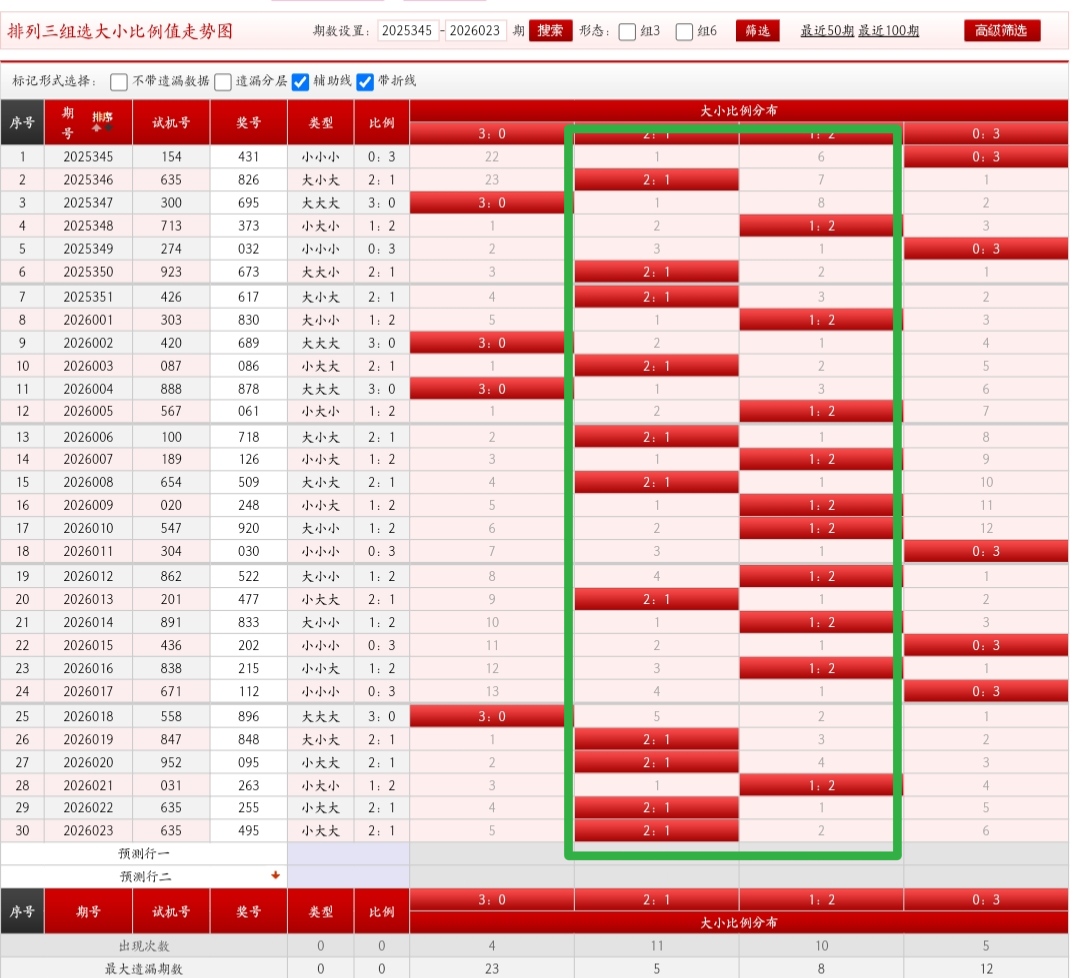Click the 2:1 marker in row 2026023
This screenshot has width=1080, height=978.
pyautogui.click(x=656, y=830)
